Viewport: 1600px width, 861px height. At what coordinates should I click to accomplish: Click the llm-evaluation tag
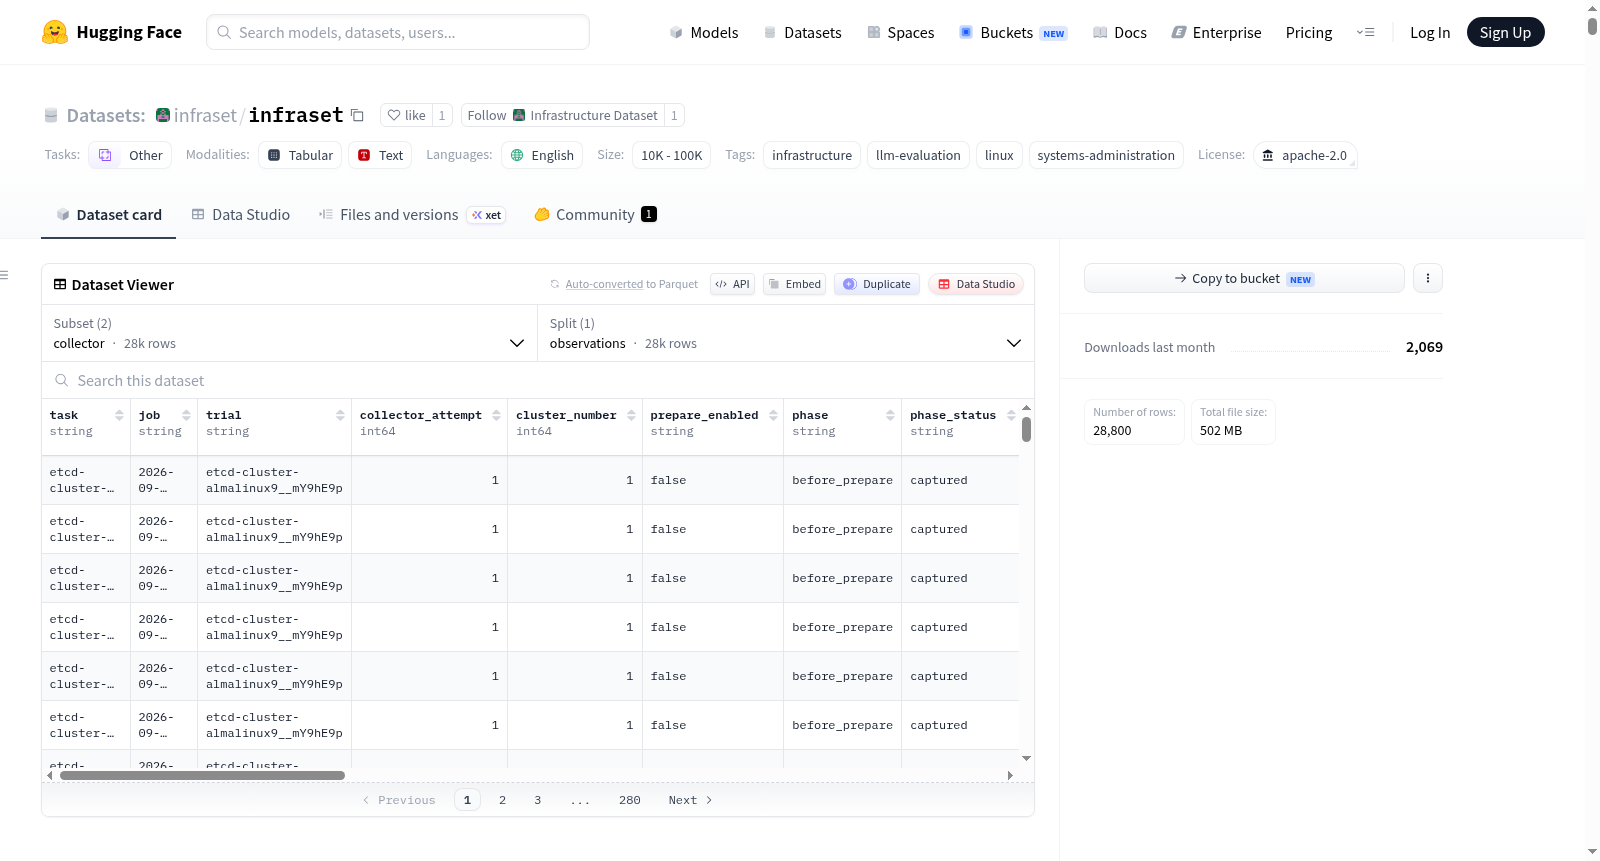click(x=918, y=155)
